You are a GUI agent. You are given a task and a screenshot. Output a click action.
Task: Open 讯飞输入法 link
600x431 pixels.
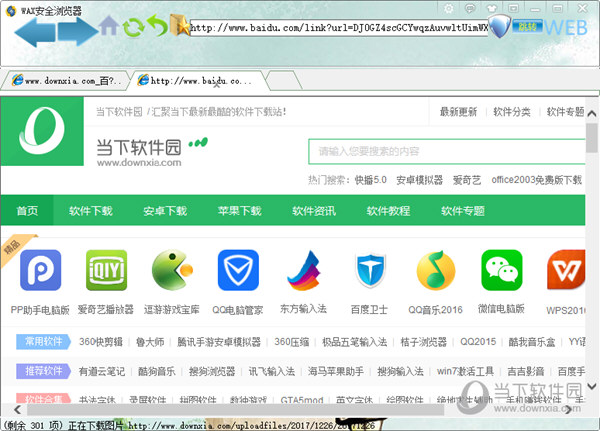271,371
